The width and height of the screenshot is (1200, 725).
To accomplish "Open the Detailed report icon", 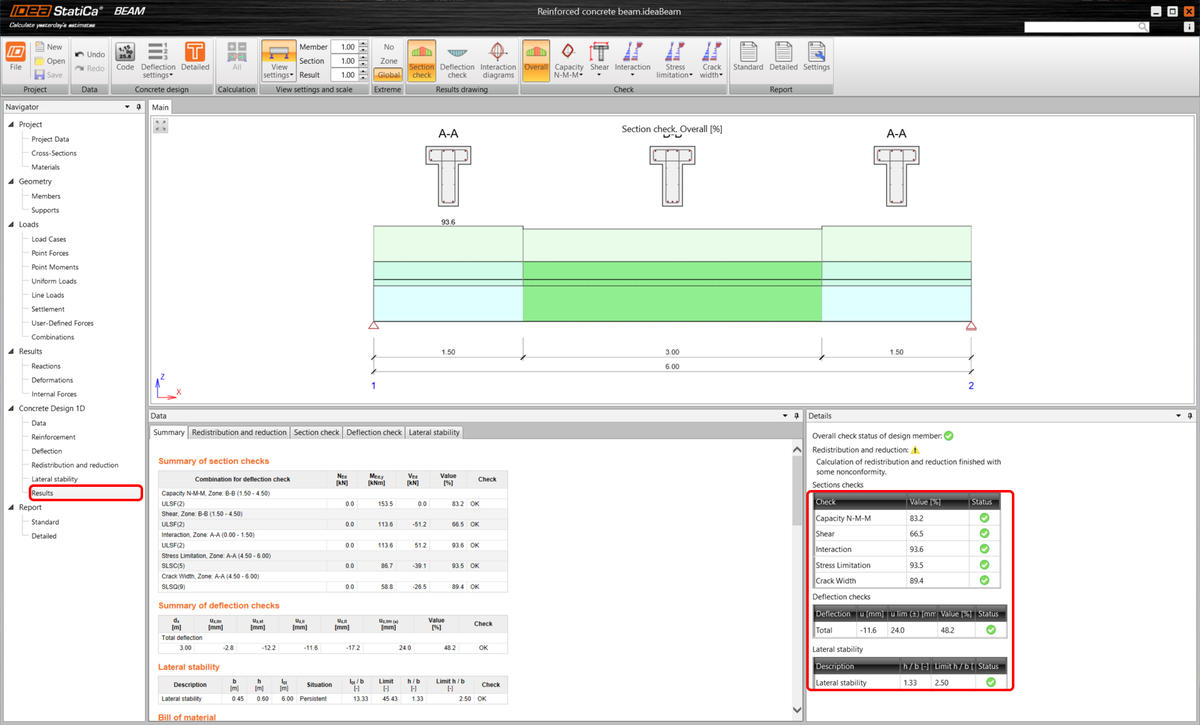I will point(784,58).
